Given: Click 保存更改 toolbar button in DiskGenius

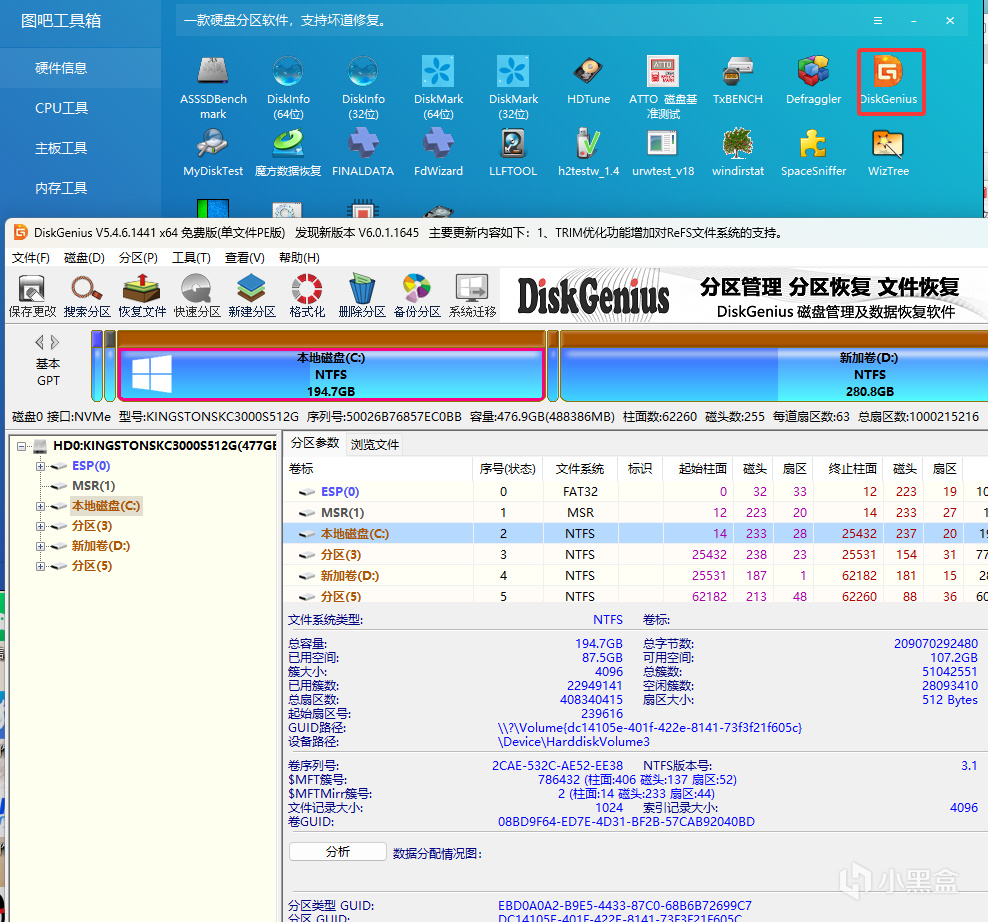Looking at the screenshot, I should (x=32, y=296).
